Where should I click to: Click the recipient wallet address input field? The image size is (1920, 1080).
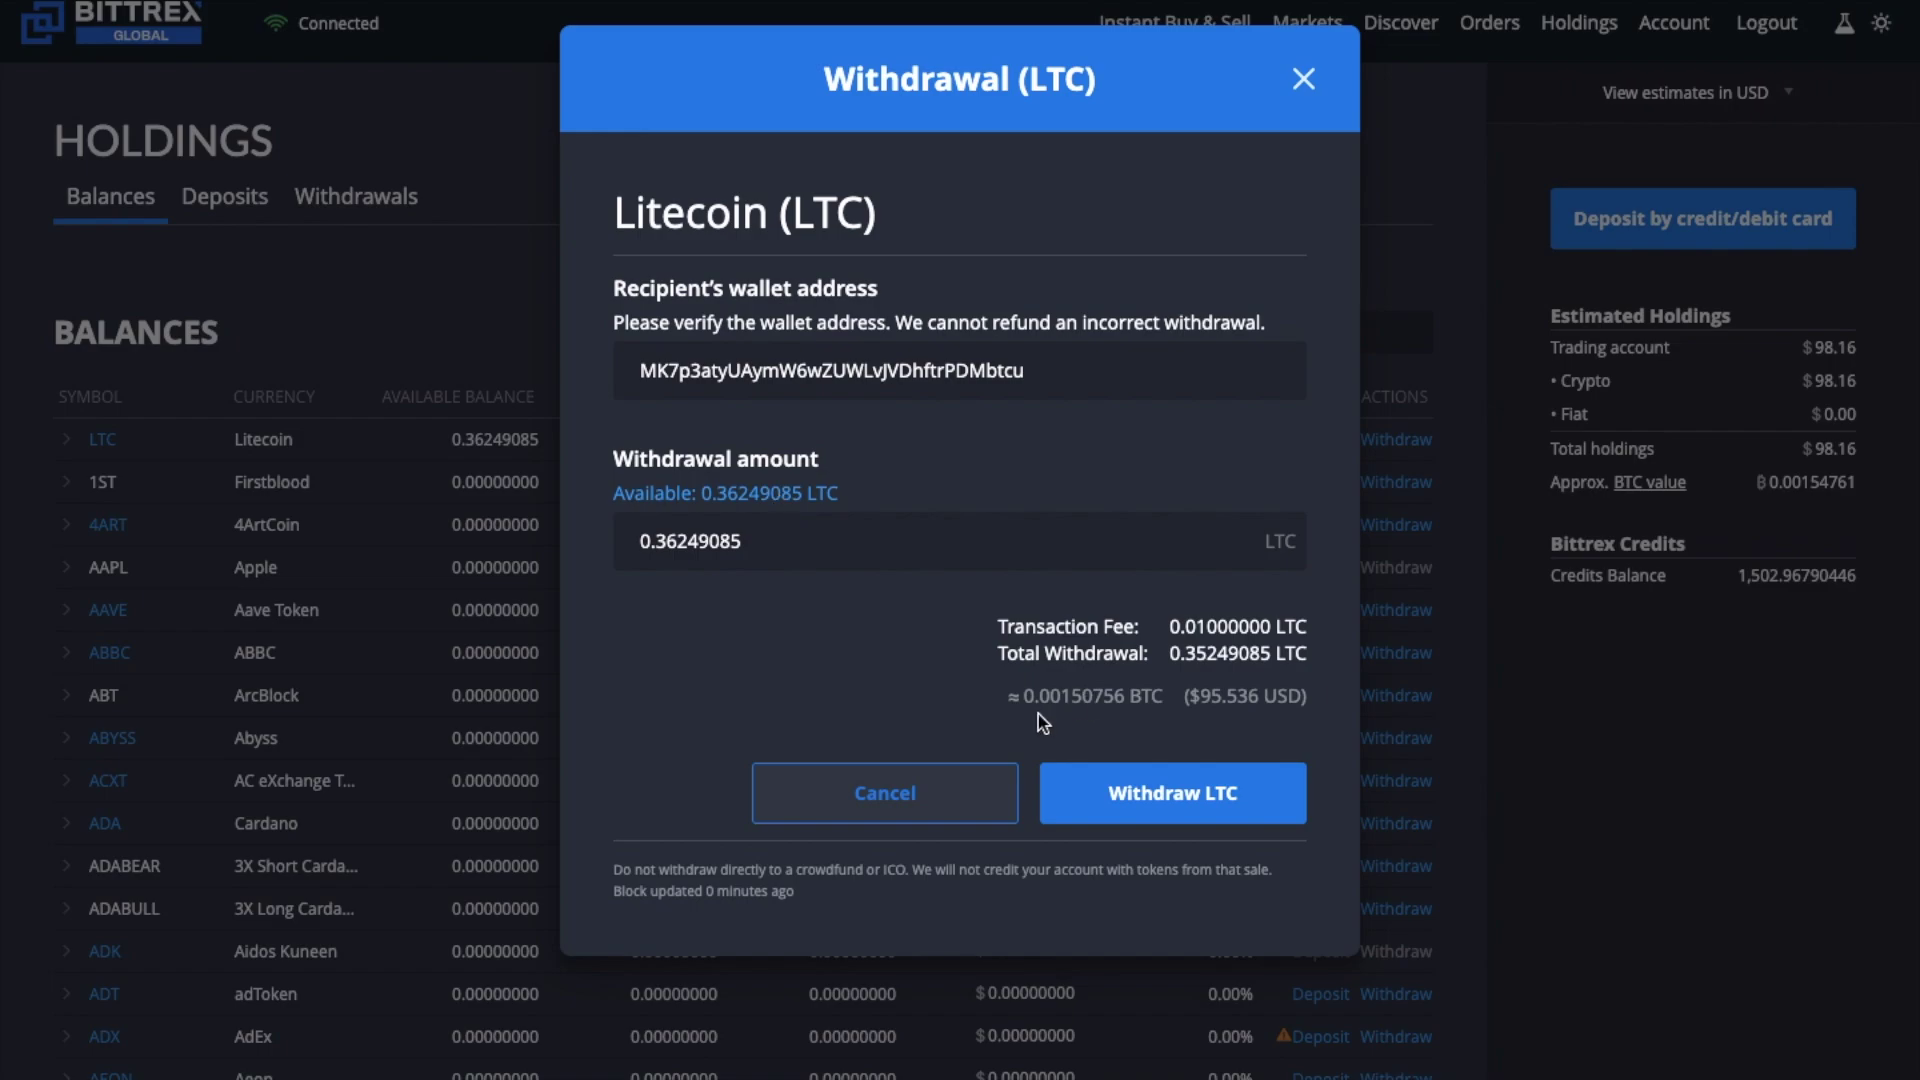tap(960, 369)
